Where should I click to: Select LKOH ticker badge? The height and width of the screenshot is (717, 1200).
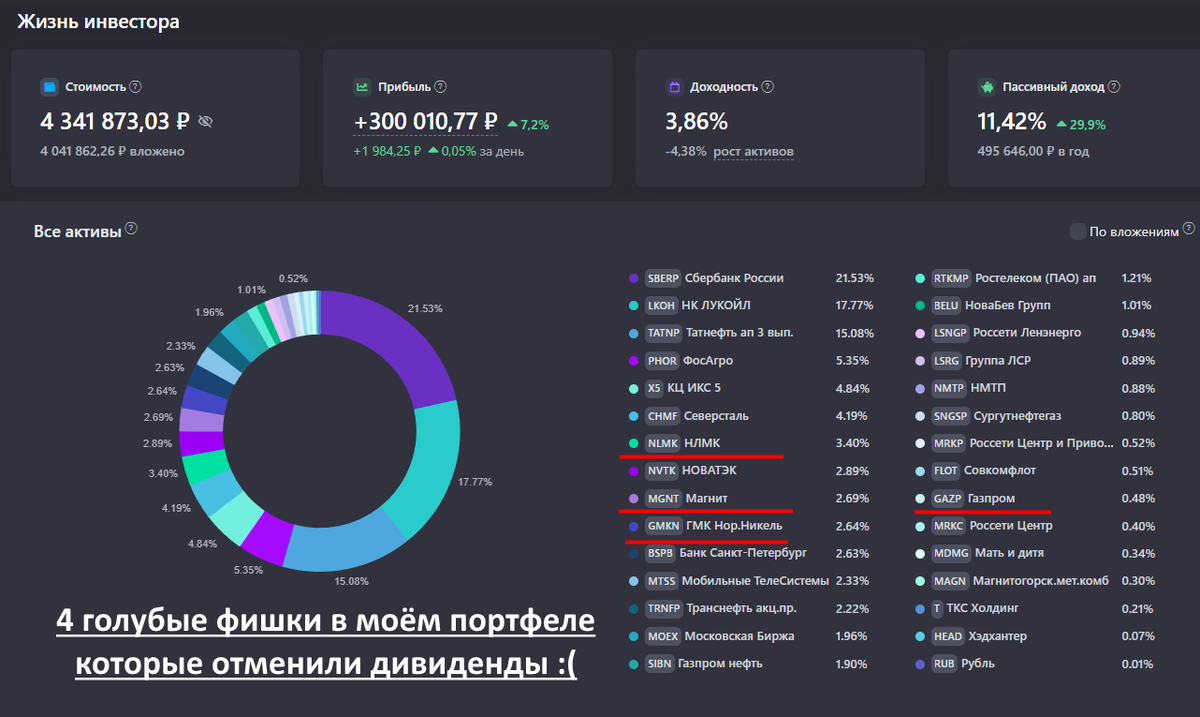tap(662, 305)
